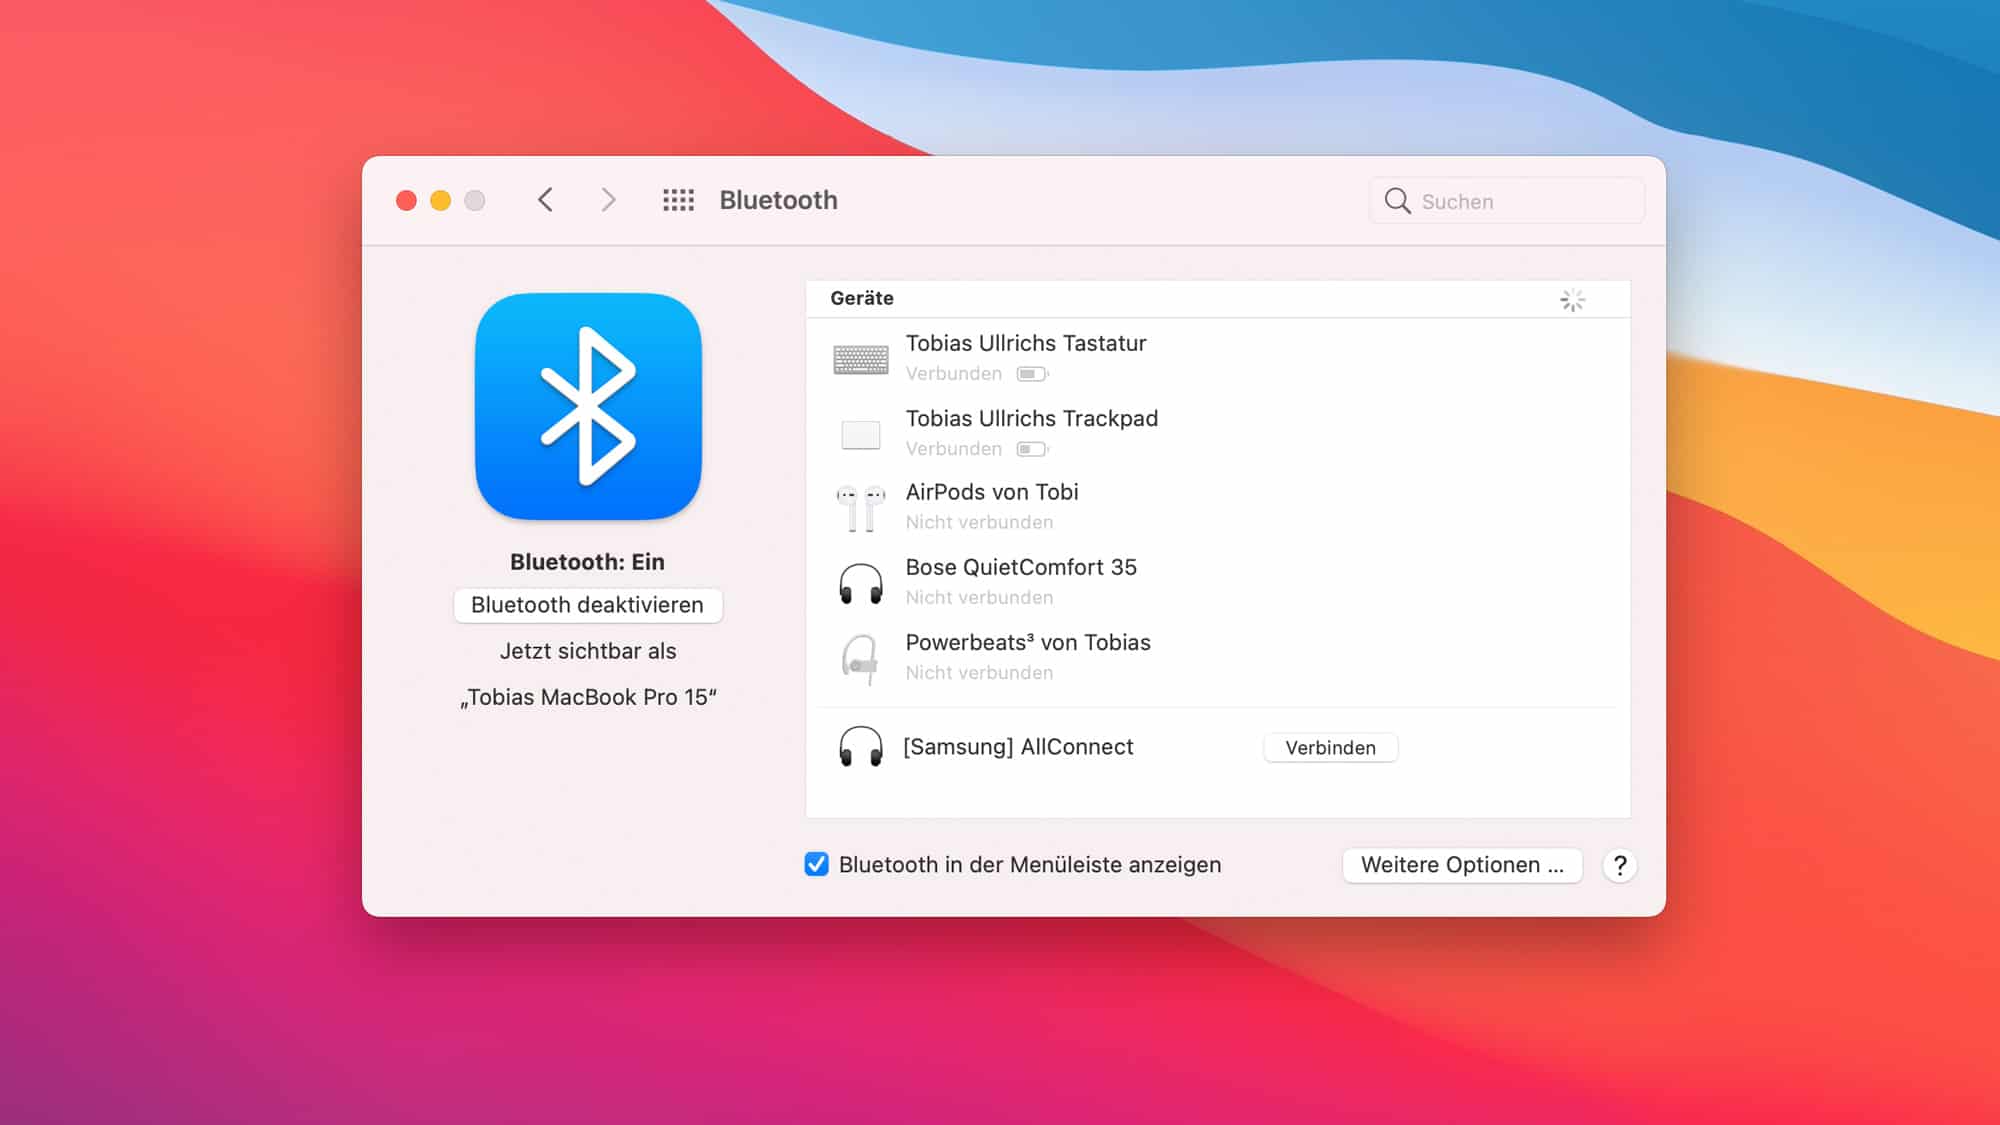The height and width of the screenshot is (1125, 2000).
Task: Open Weitere Optionen dialog
Action: pos(1462,865)
